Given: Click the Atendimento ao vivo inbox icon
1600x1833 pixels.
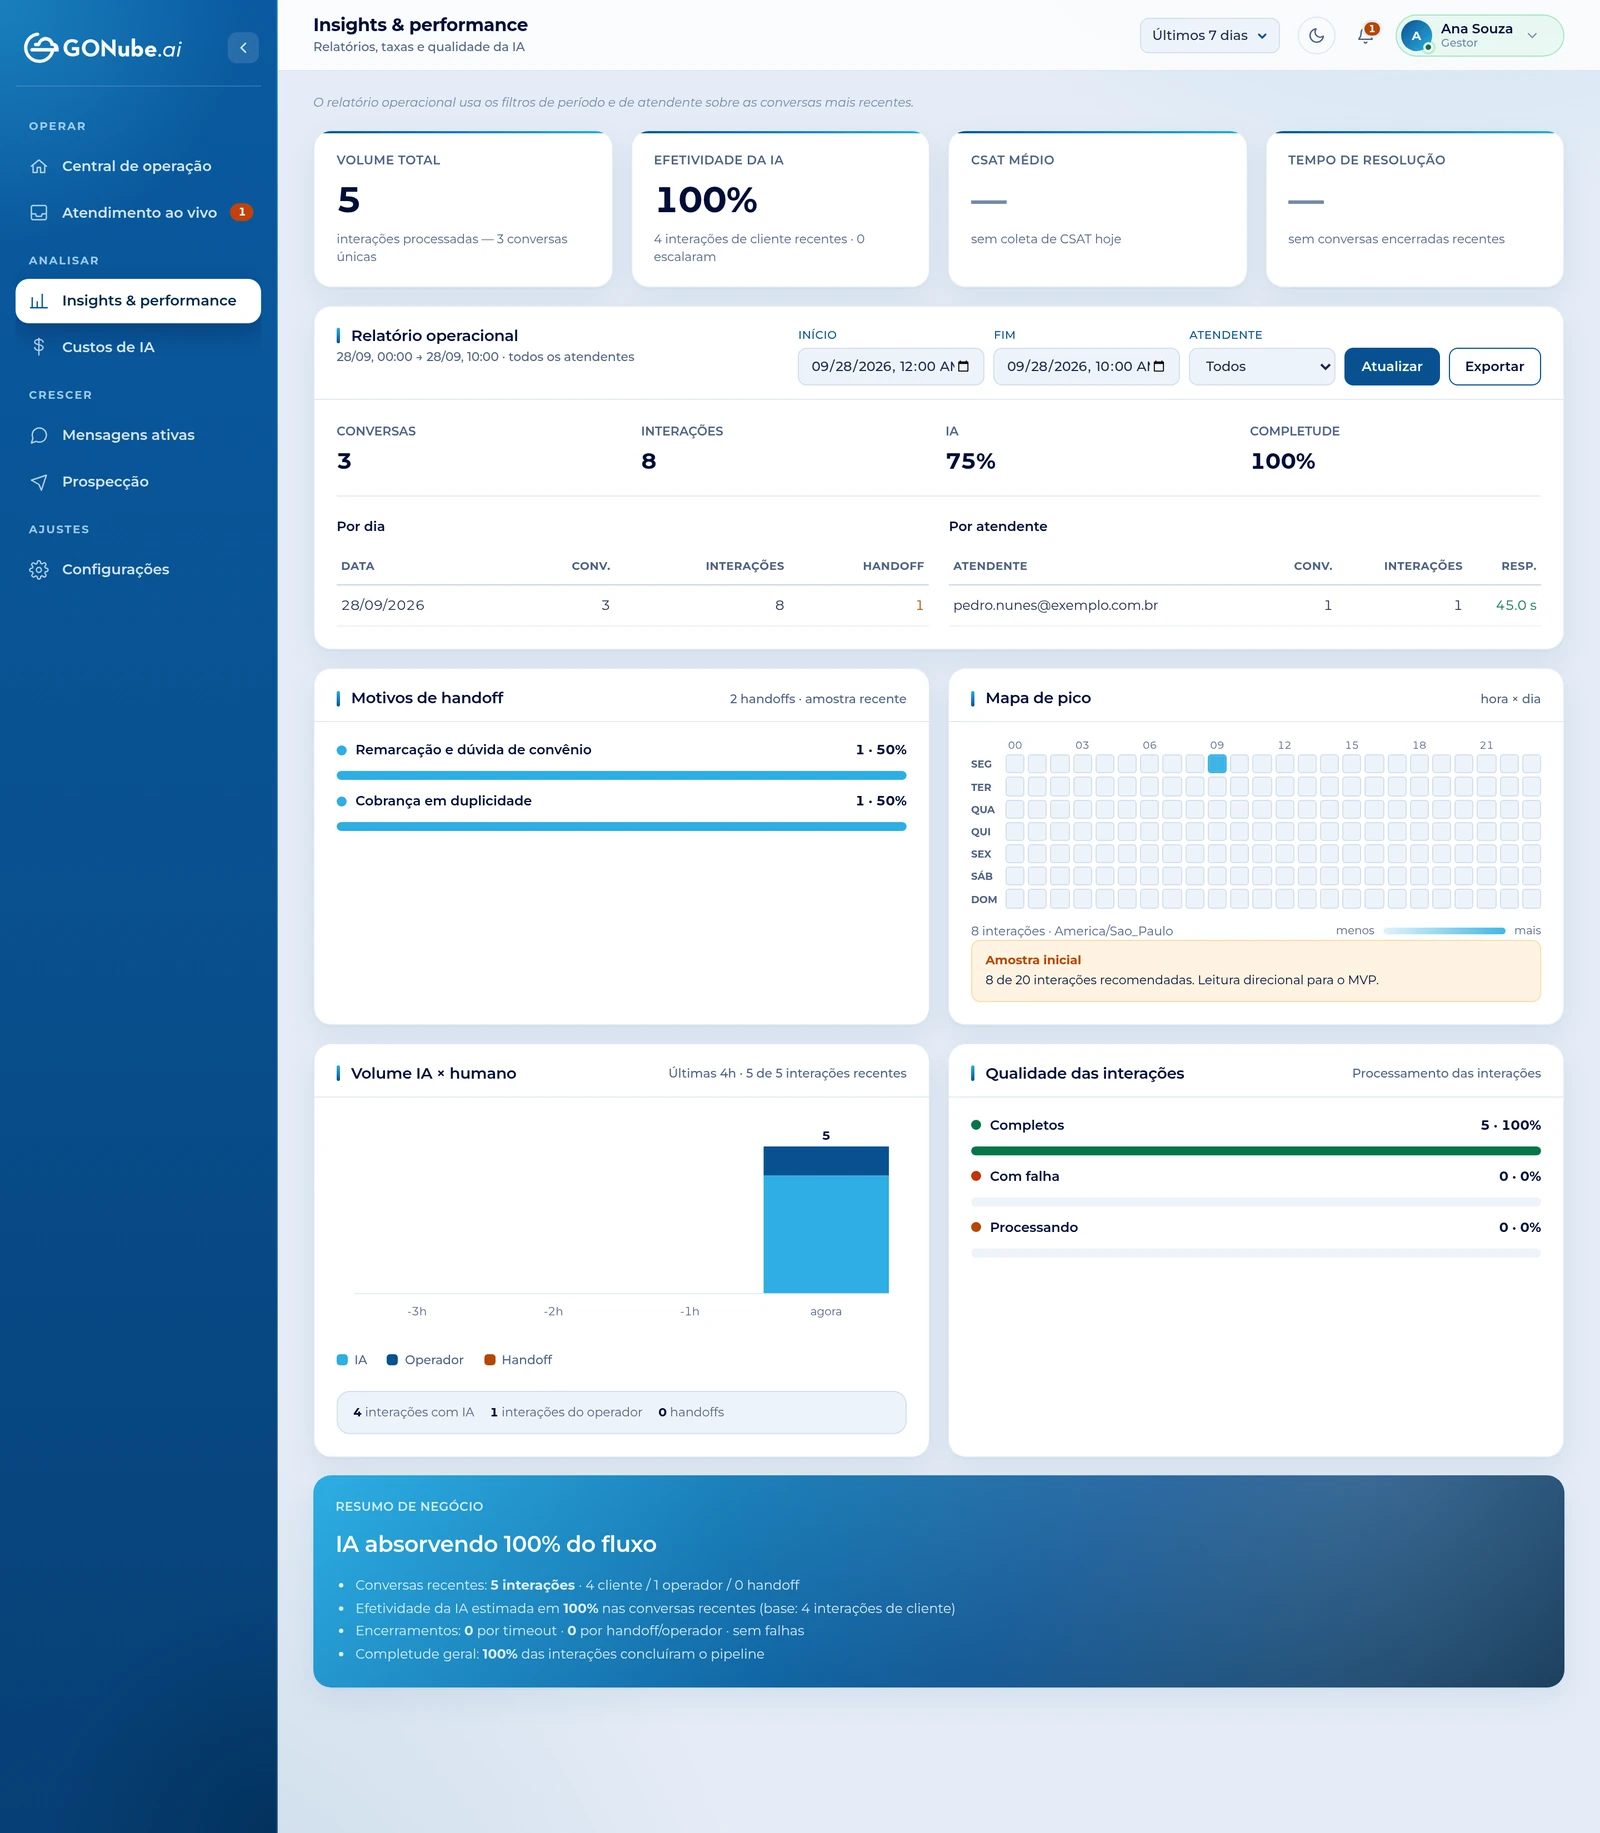Looking at the screenshot, I should [39, 212].
